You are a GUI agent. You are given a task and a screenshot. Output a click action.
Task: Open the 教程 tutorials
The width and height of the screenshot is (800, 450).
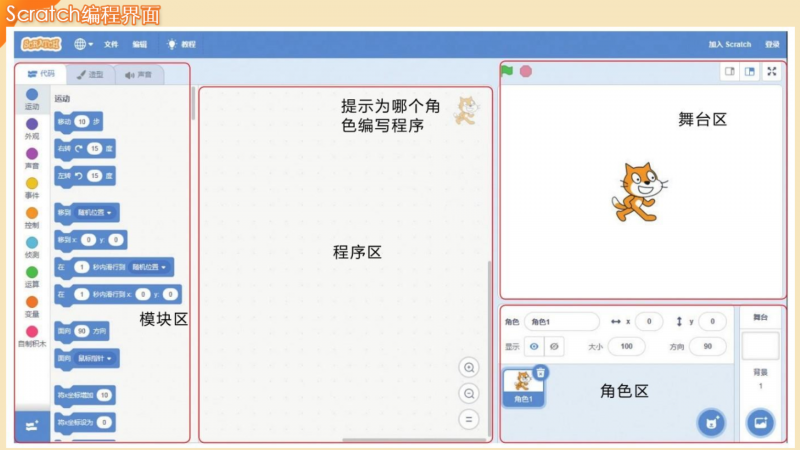pyautogui.click(x=181, y=44)
